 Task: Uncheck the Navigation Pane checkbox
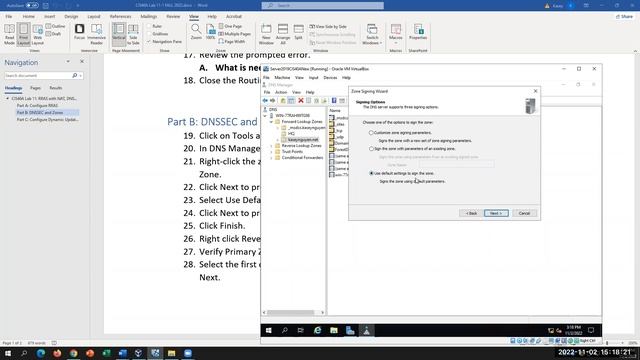click(x=149, y=42)
